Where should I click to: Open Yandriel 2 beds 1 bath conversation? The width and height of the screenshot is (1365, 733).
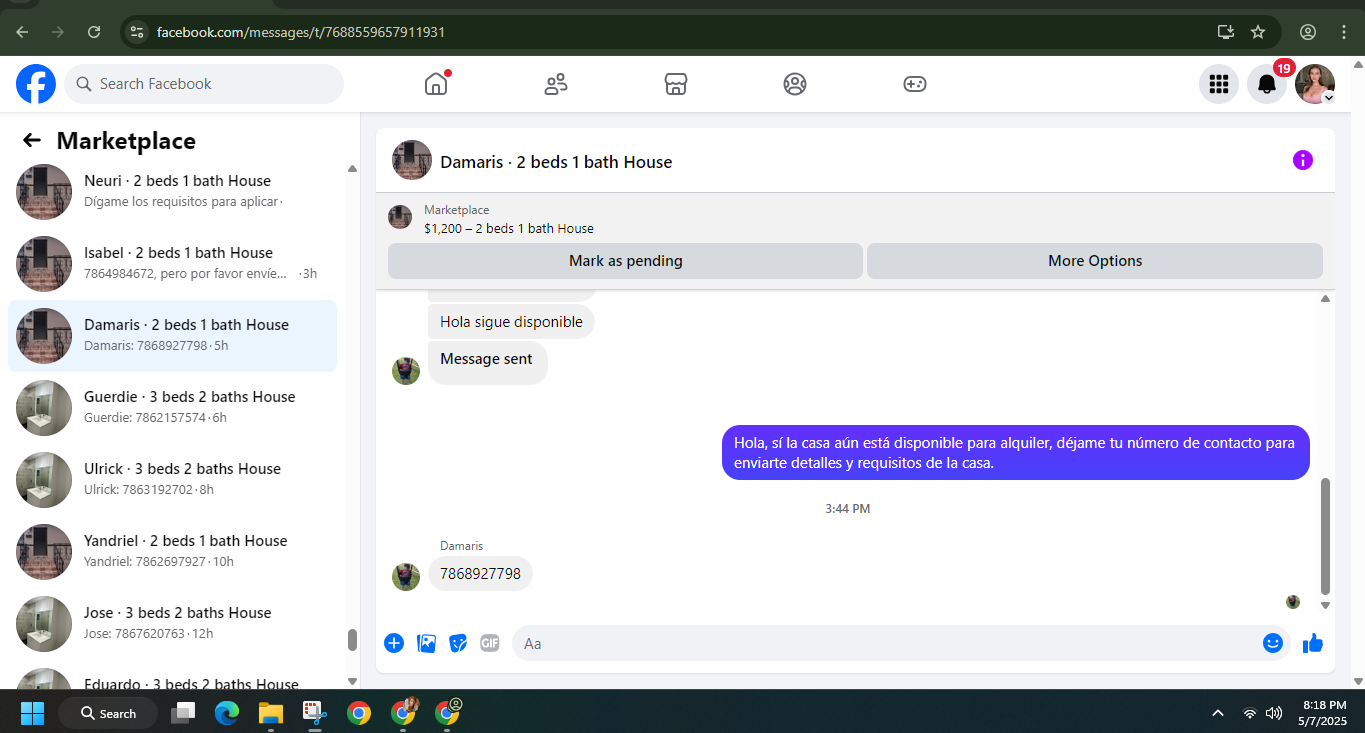pos(172,551)
